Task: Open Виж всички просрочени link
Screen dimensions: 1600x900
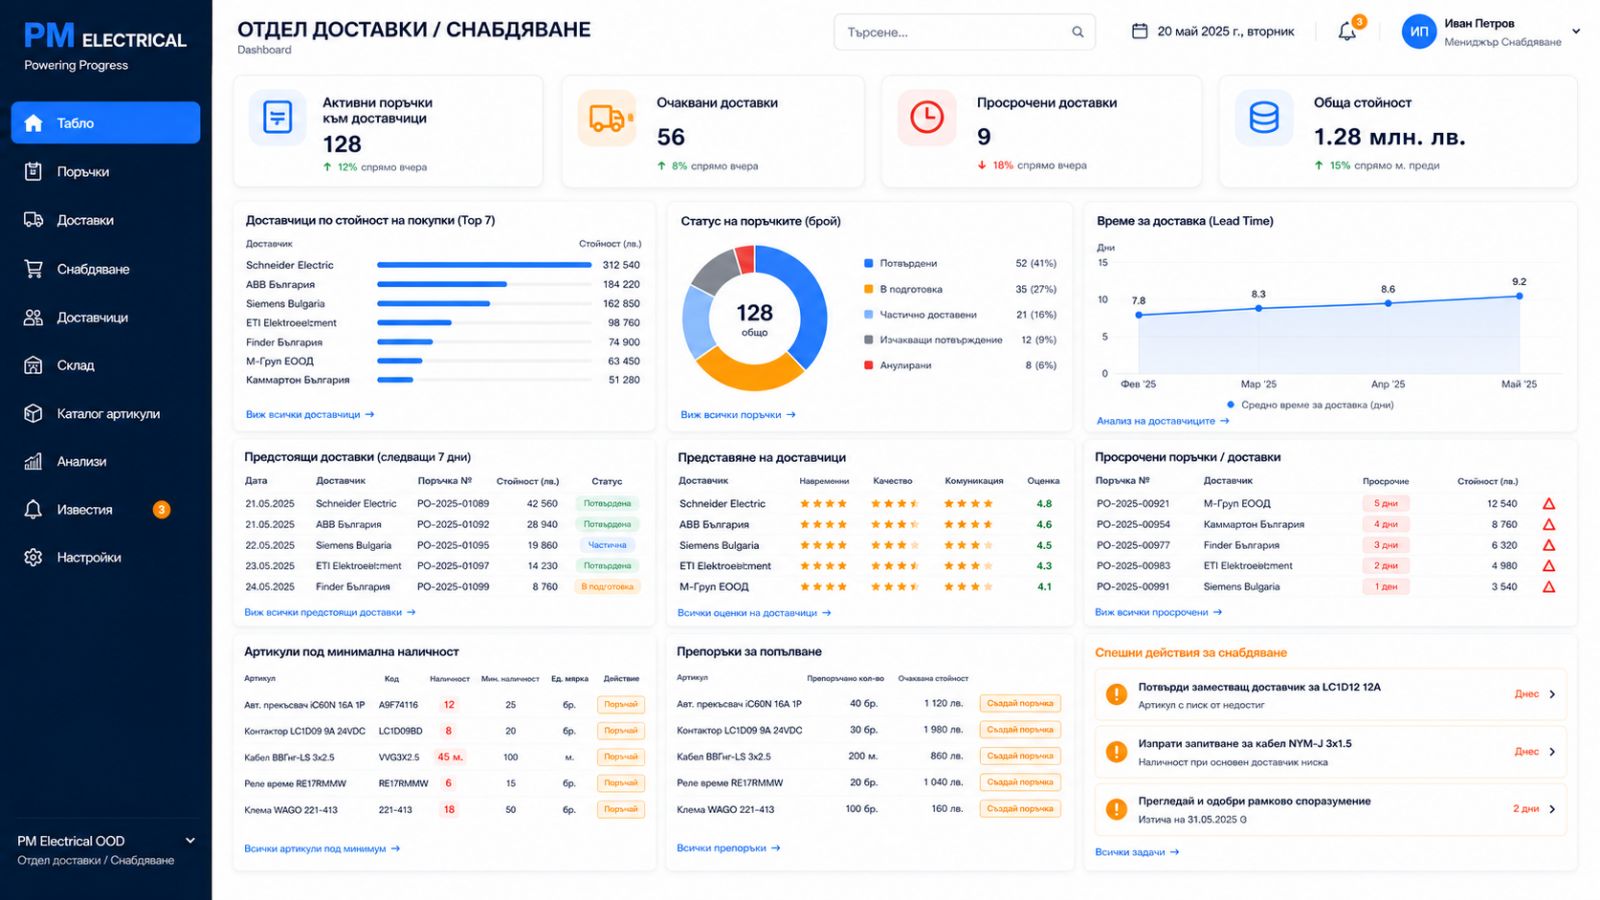Action: click(1158, 612)
